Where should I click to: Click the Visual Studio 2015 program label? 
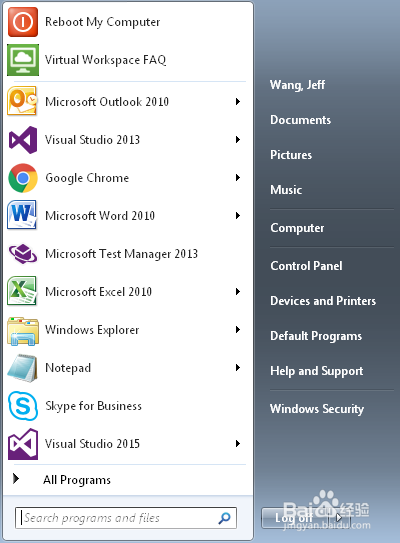tap(92, 444)
